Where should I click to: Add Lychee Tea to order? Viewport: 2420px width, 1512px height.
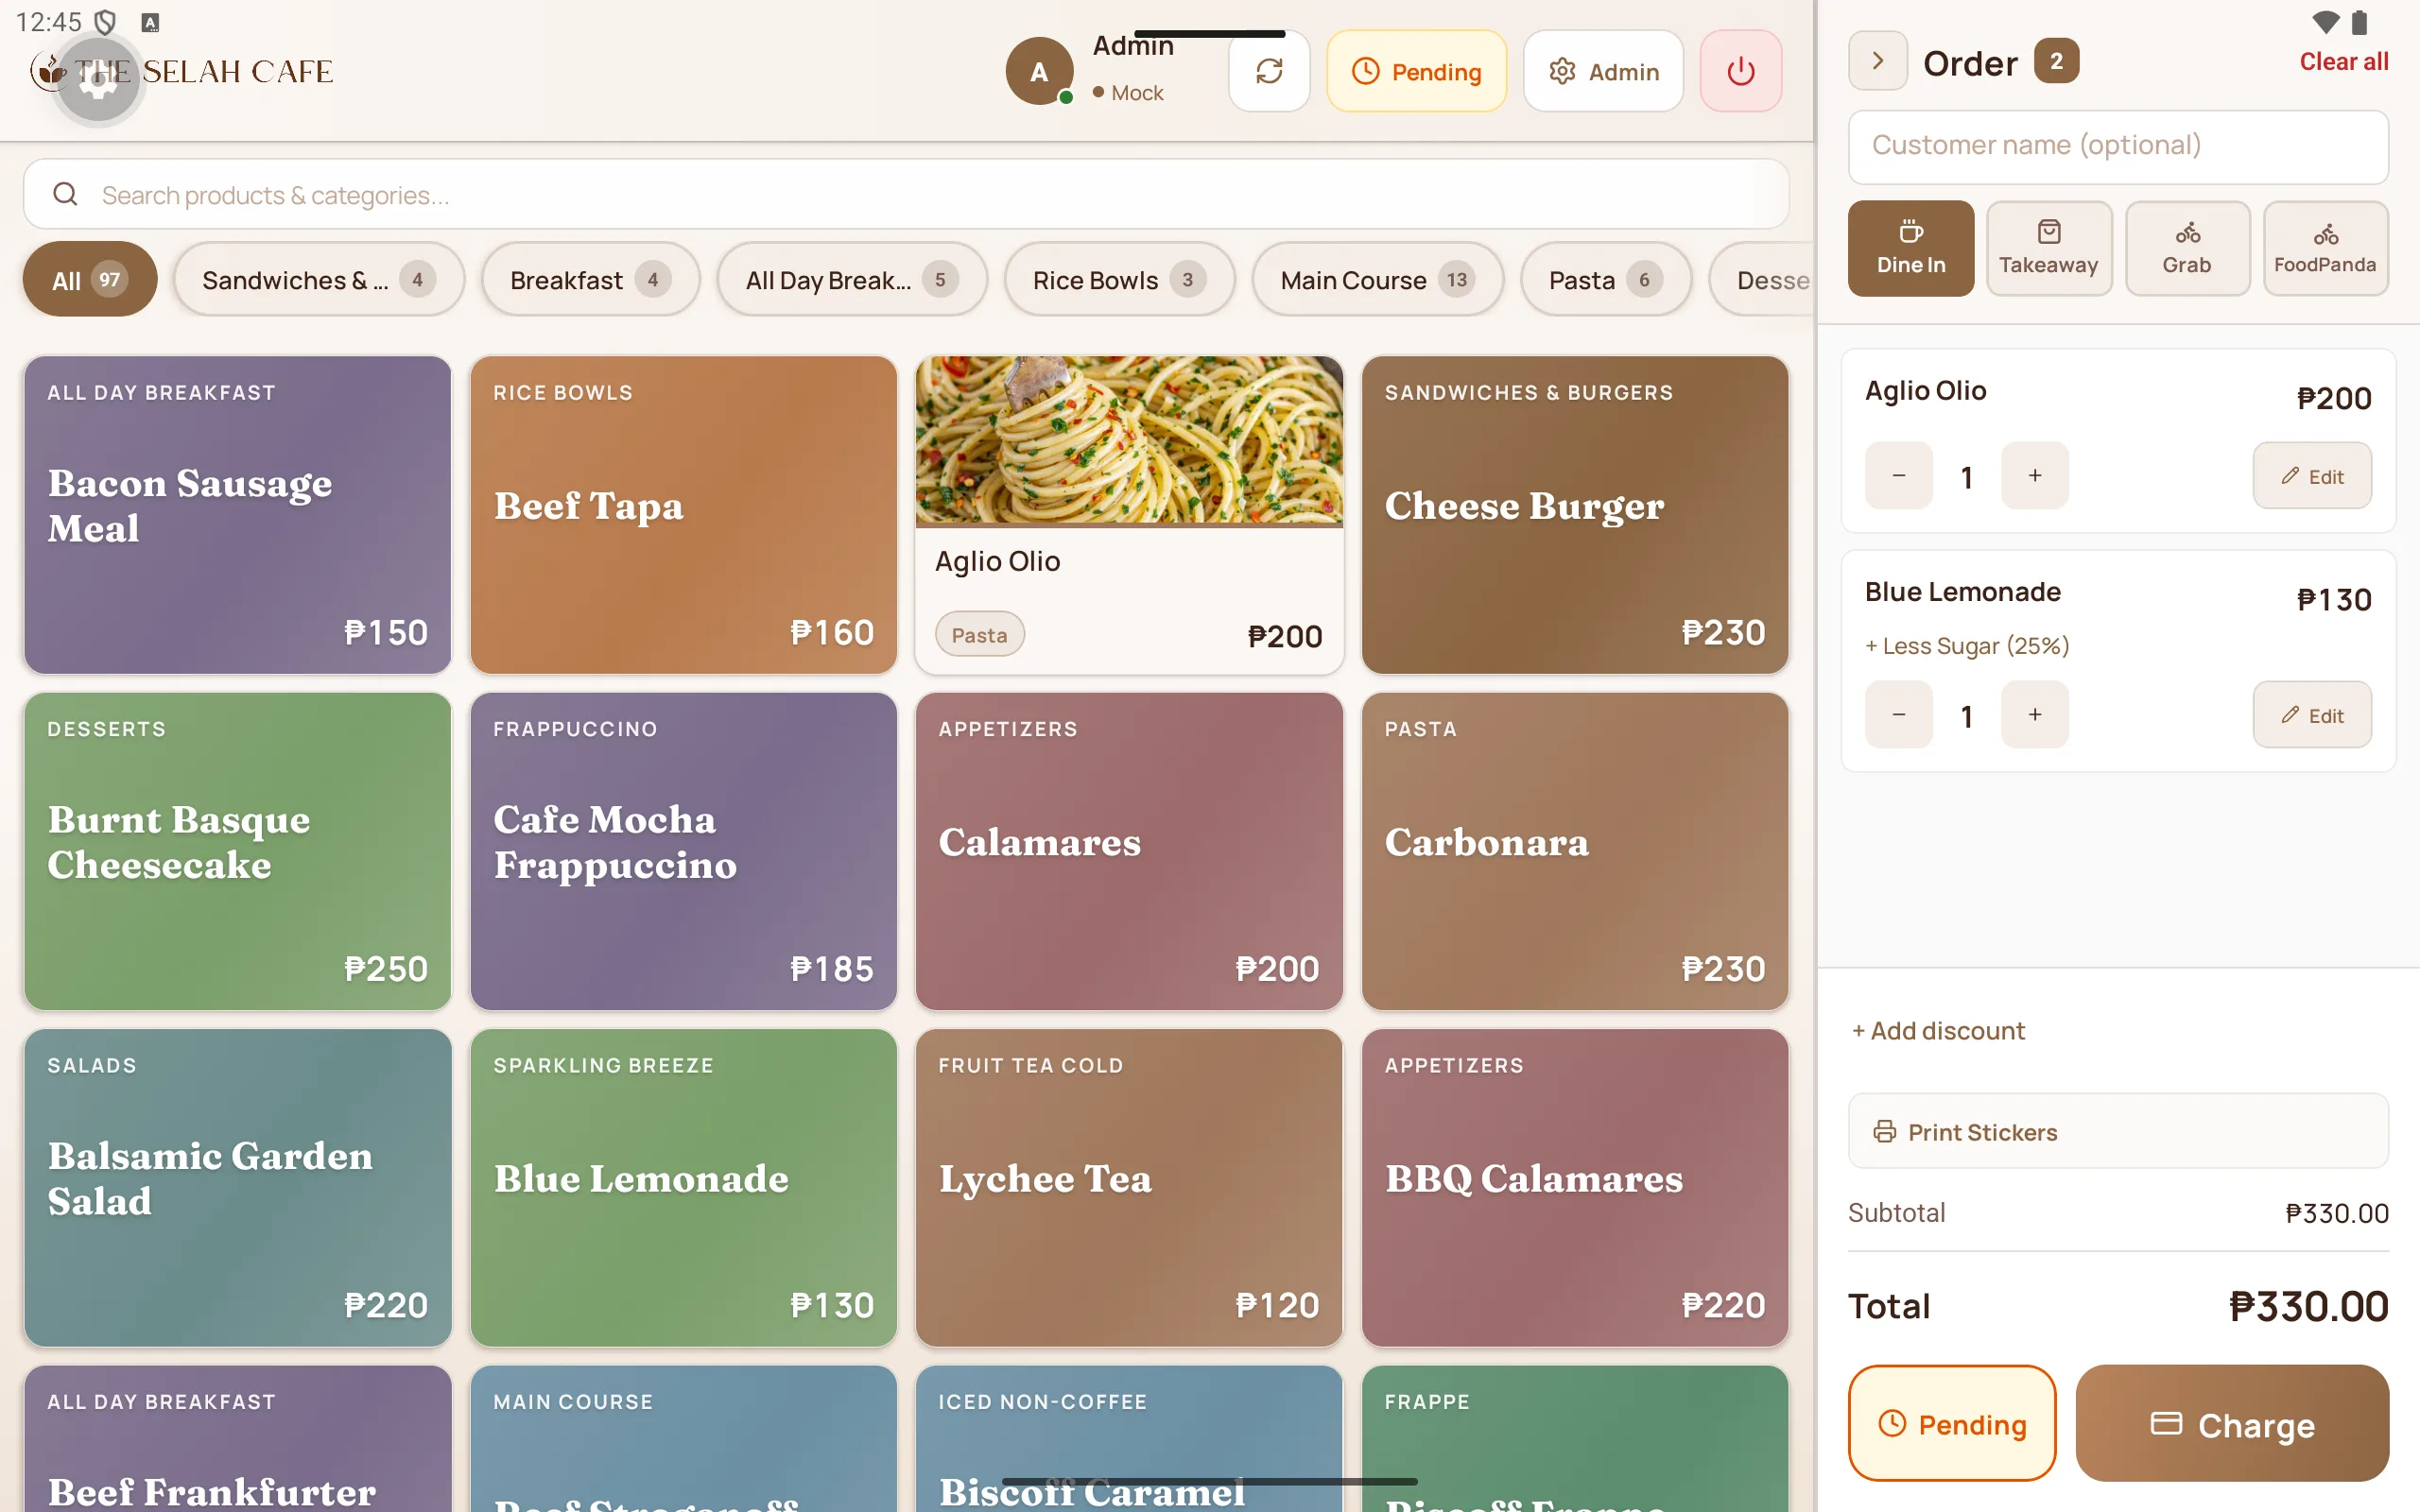coord(1129,1187)
